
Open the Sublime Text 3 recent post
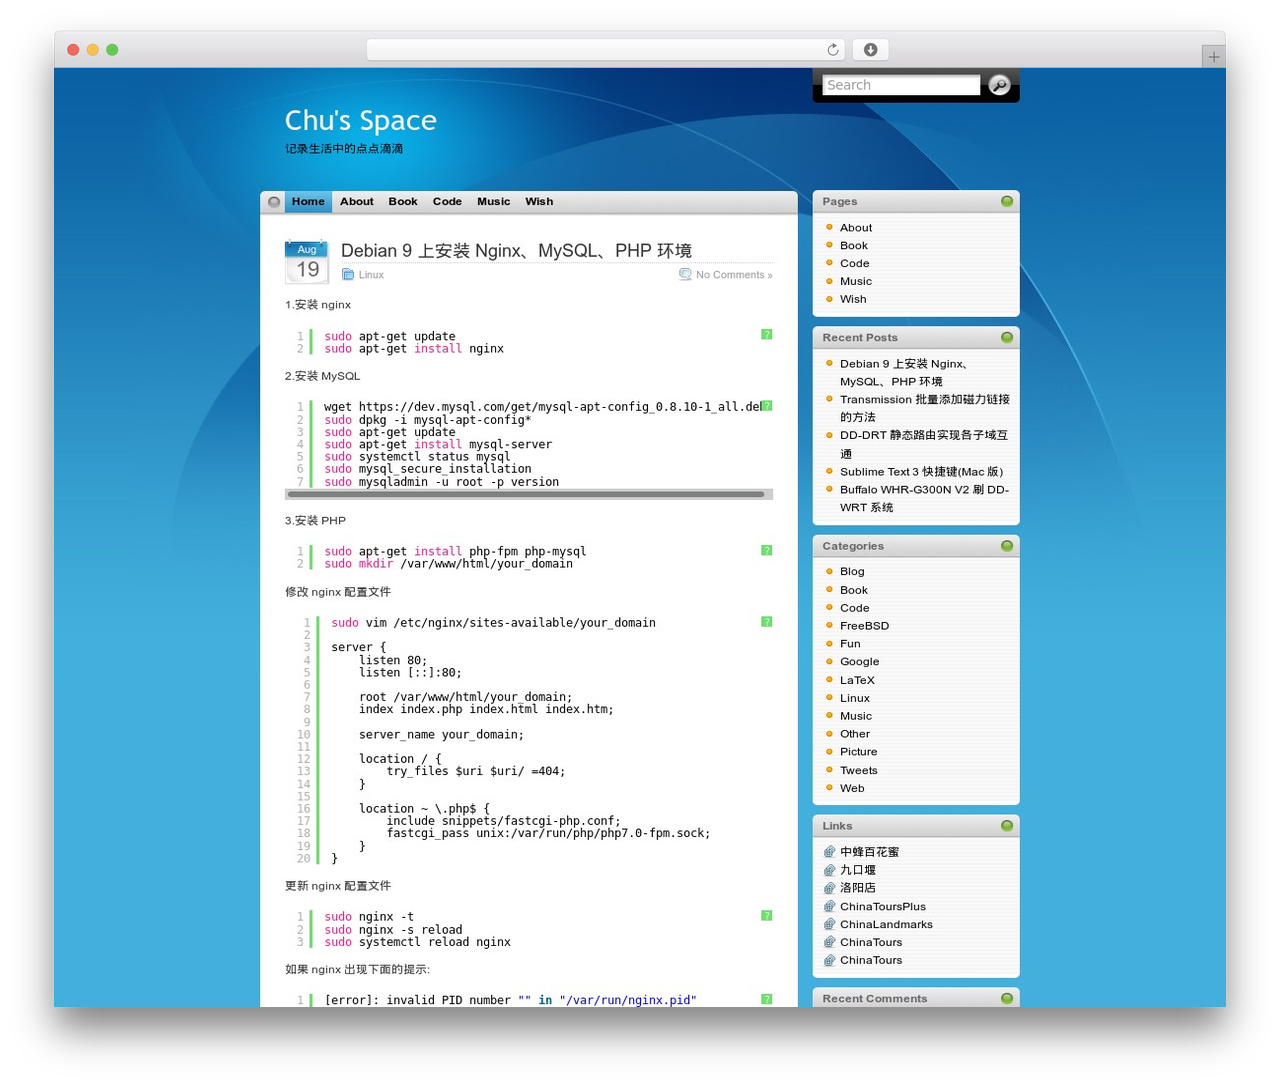click(x=921, y=472)
